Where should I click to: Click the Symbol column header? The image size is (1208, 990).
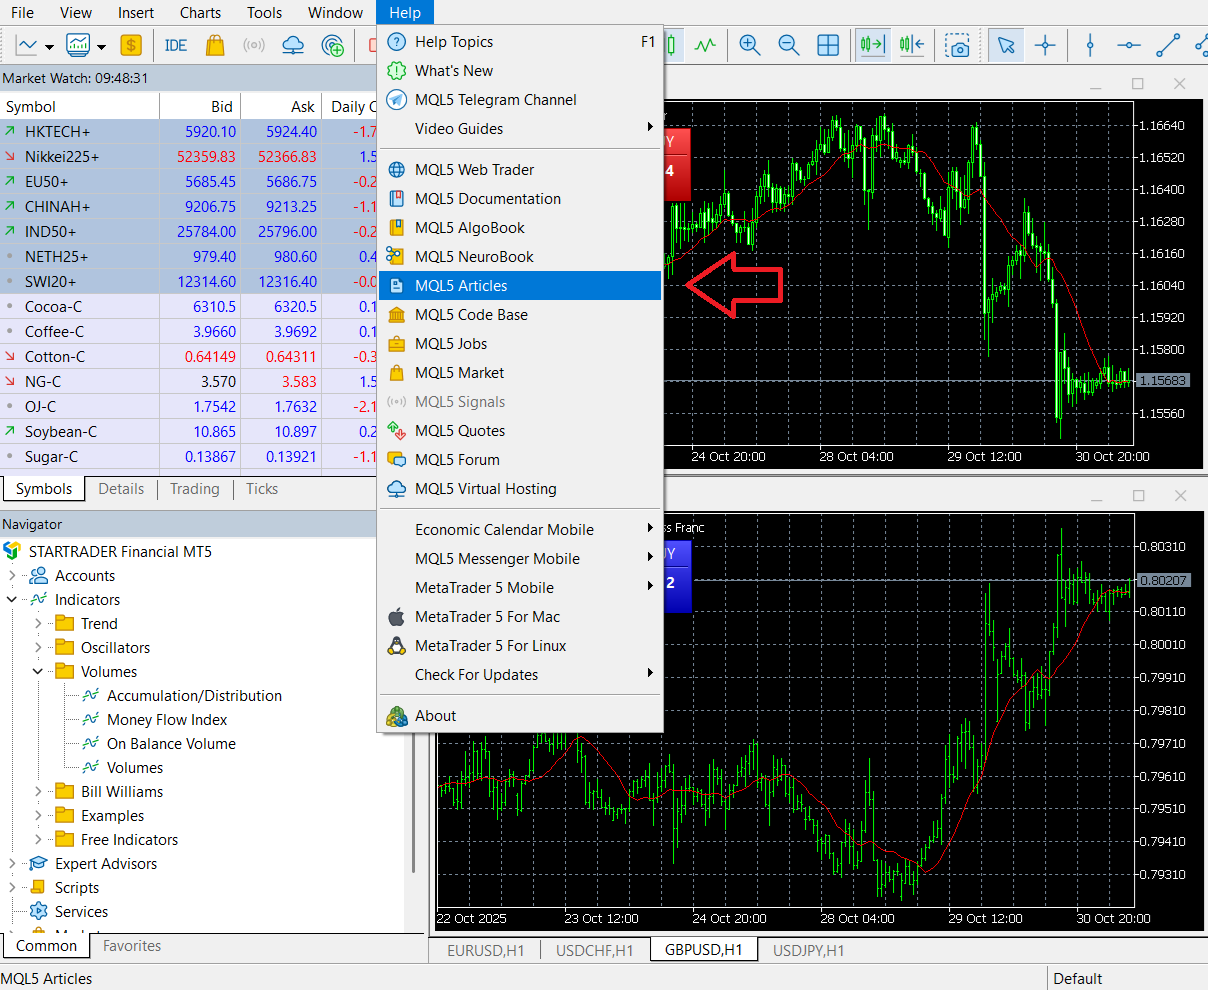80,107
